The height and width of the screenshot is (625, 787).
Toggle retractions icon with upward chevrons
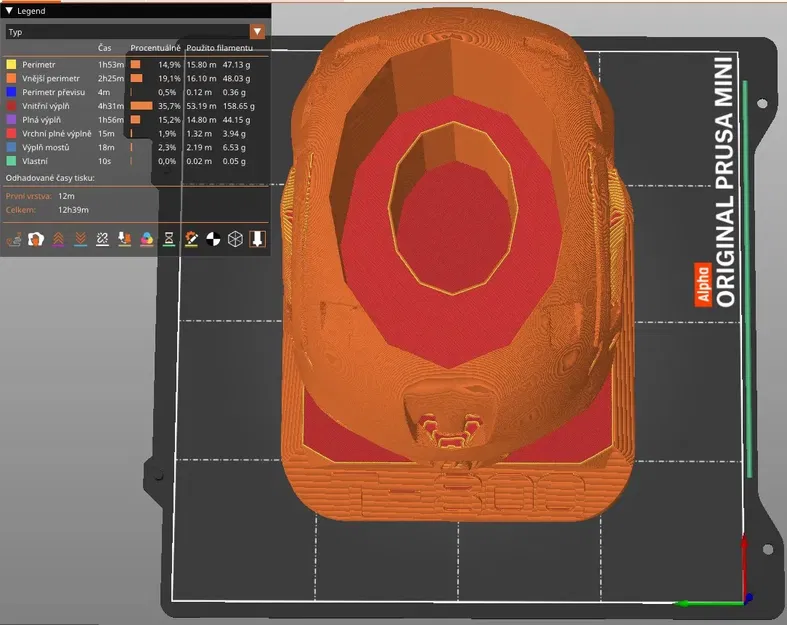click(58, 239)
